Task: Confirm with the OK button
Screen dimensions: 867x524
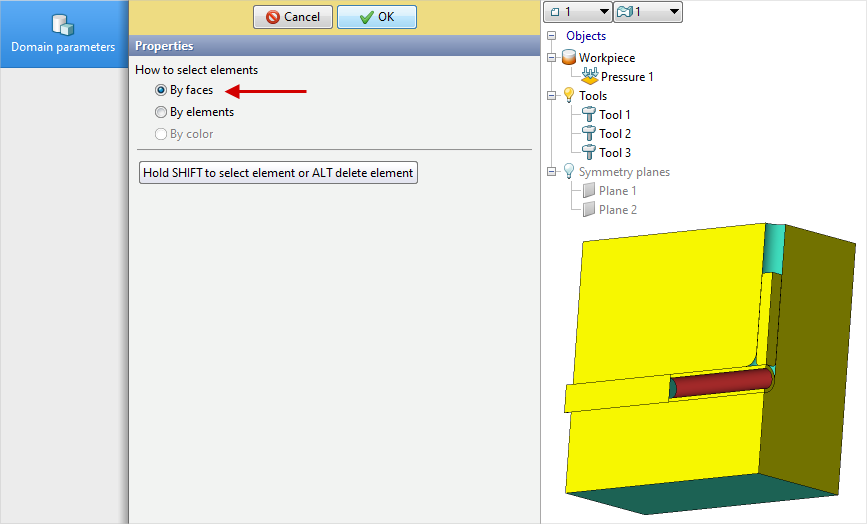Action: coord(377,17)
